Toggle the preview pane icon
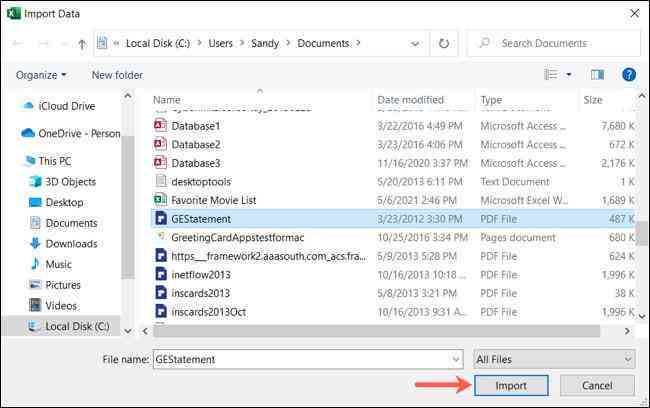Viewport: 650px width, 408px height. [x=597, y=75]
